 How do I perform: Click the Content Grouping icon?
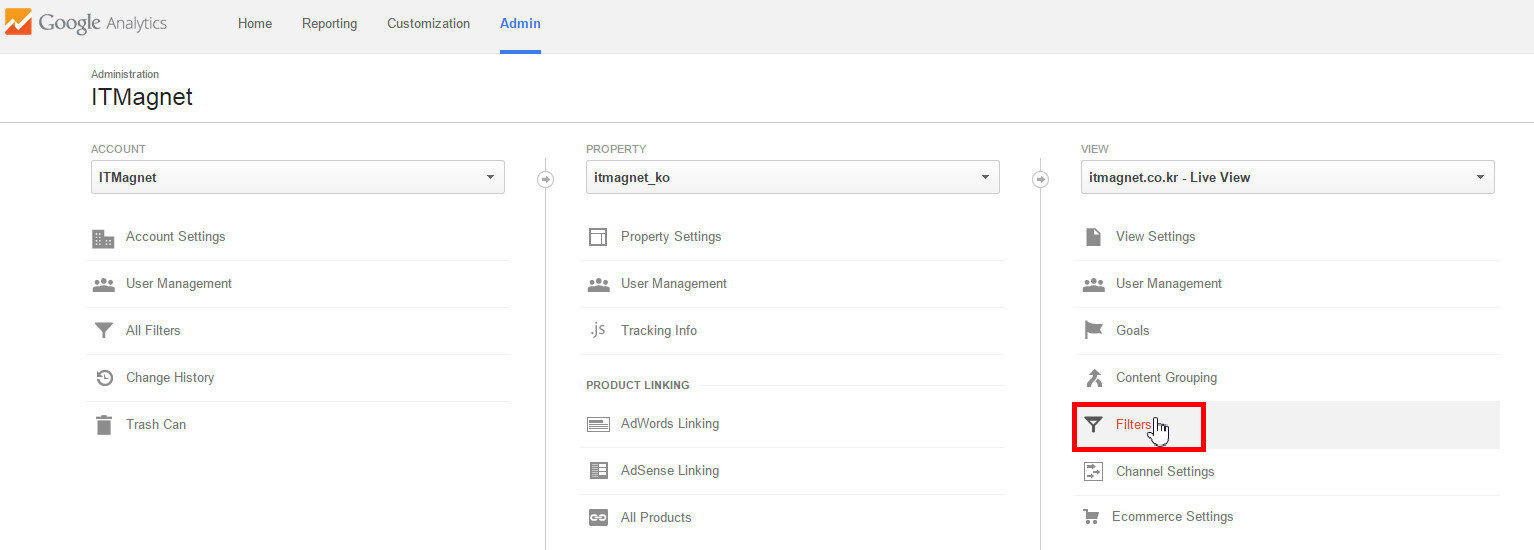[x=1093, y=378]
